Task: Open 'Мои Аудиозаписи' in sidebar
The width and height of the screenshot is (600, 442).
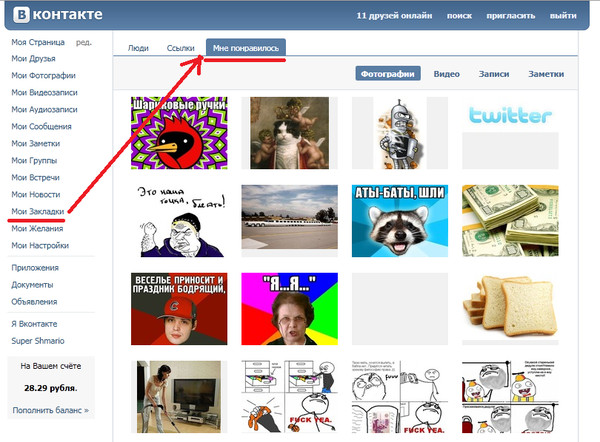Action: pyautogui.click(x=44, y=109)
